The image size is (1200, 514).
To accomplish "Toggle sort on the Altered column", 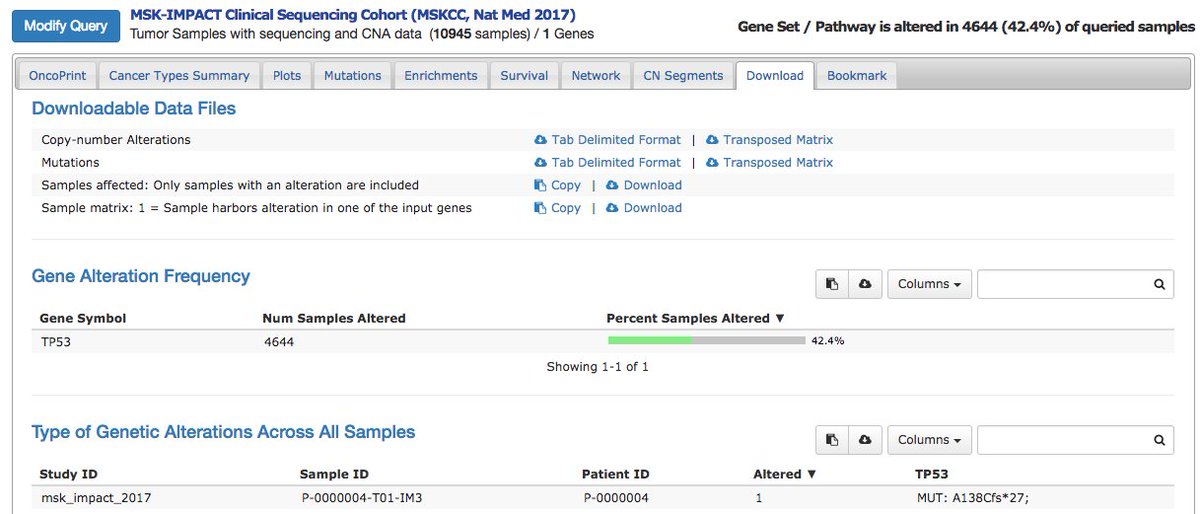I will 785,474.
